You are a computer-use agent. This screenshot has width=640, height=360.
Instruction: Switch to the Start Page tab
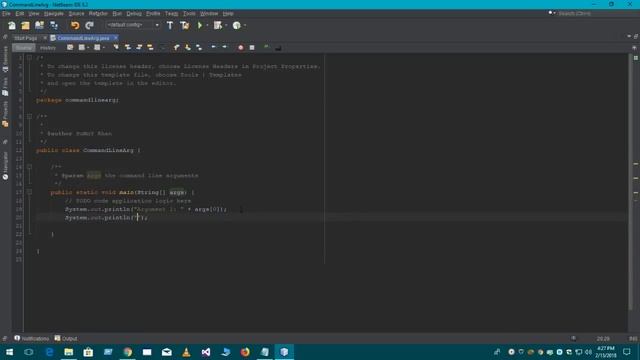pyautogui.click(x=25, y=38)
